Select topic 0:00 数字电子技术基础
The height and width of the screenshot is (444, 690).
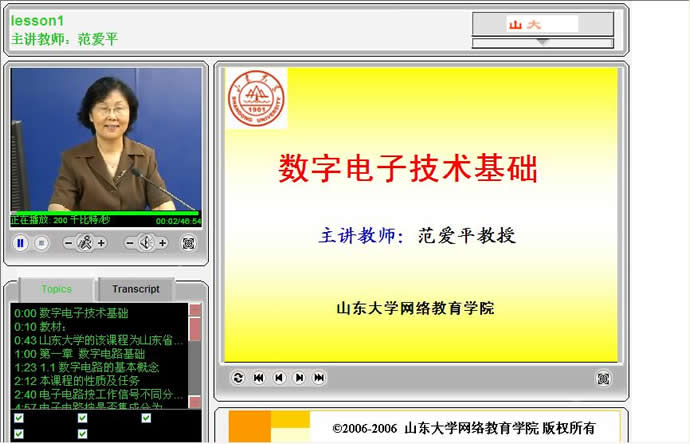click(x=71, y=313)
